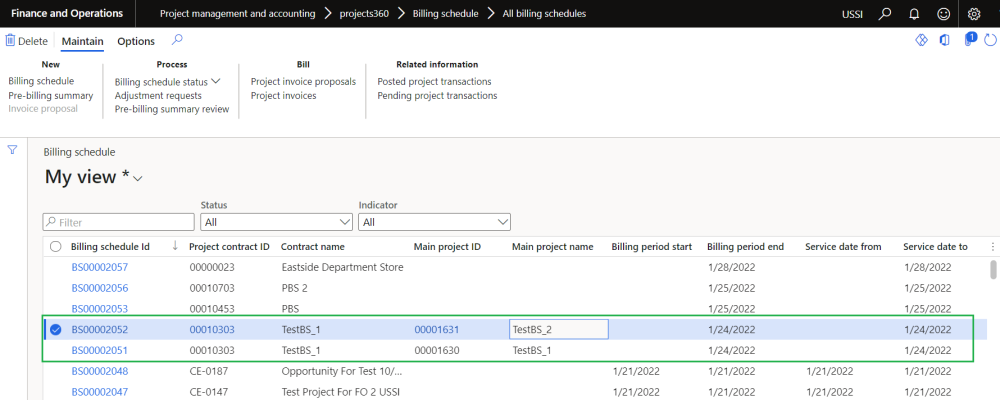The image size is (1000, 400).
Task: Expand the My view selector chevron
Action: tap(138, 179)
